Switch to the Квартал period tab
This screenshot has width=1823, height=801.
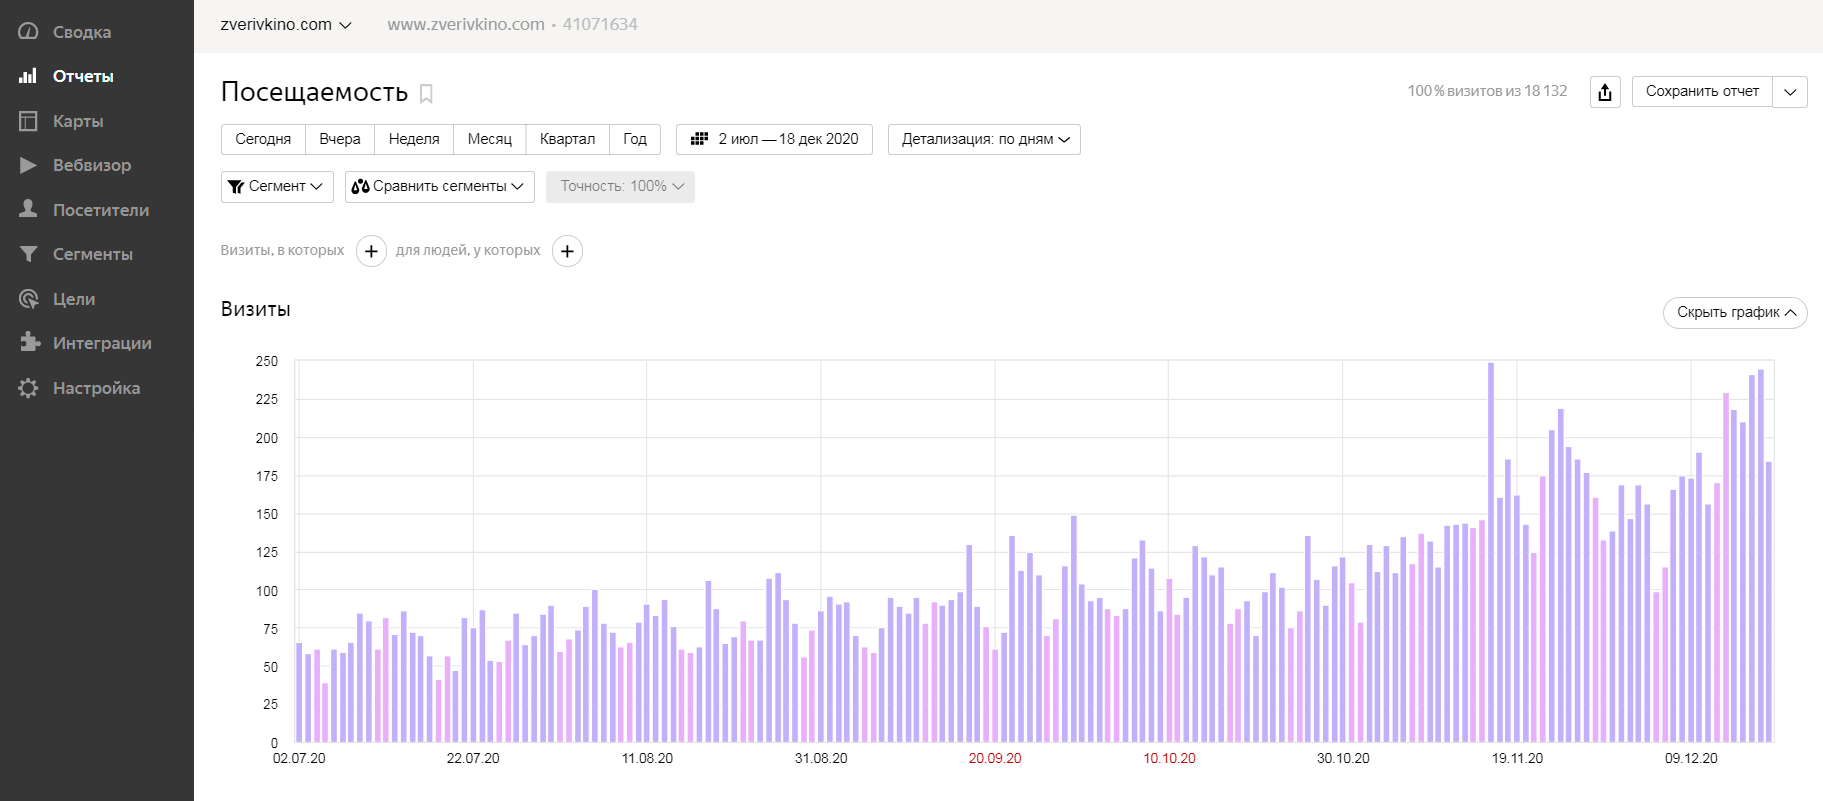point(567,139)
